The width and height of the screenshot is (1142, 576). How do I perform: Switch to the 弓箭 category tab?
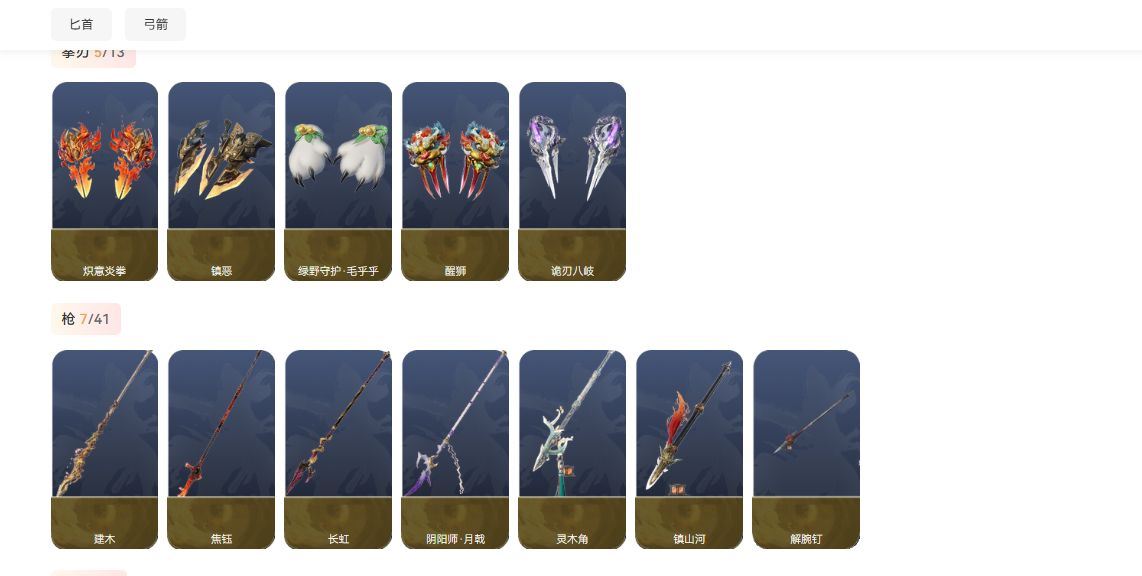coord(155,24)
